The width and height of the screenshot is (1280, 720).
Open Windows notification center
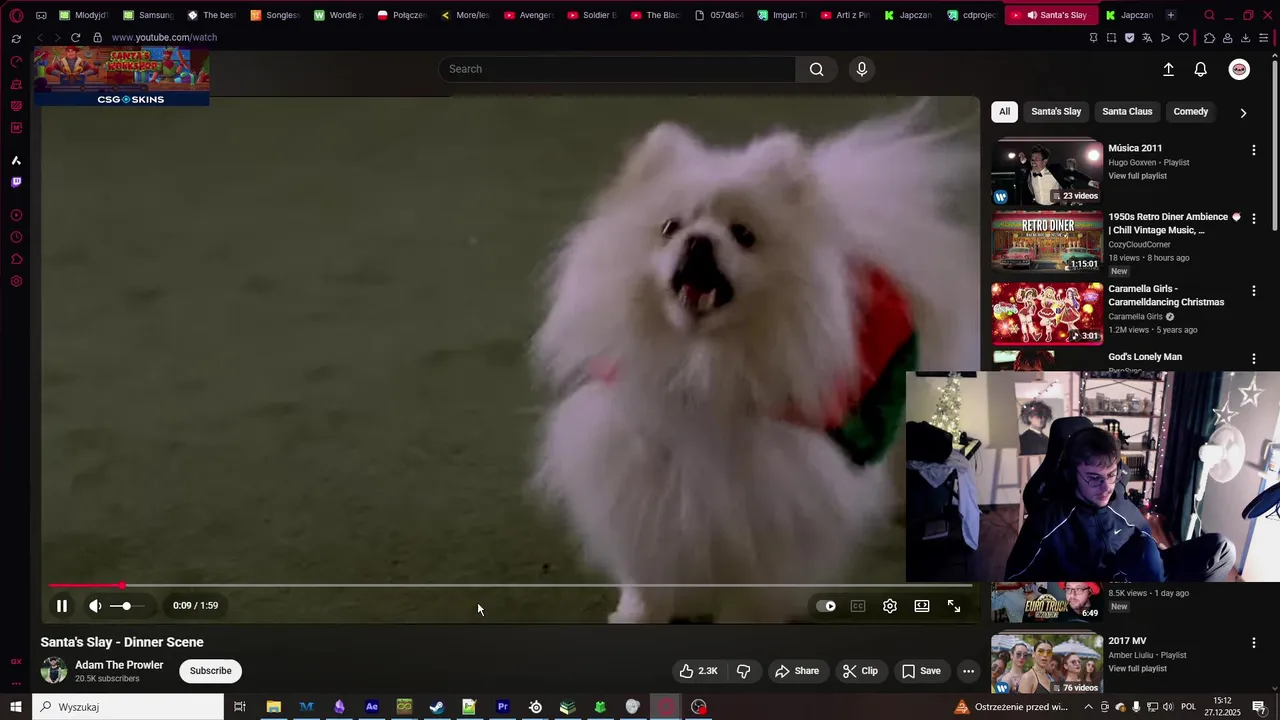pyautogui.click(x=1259, y=707)
